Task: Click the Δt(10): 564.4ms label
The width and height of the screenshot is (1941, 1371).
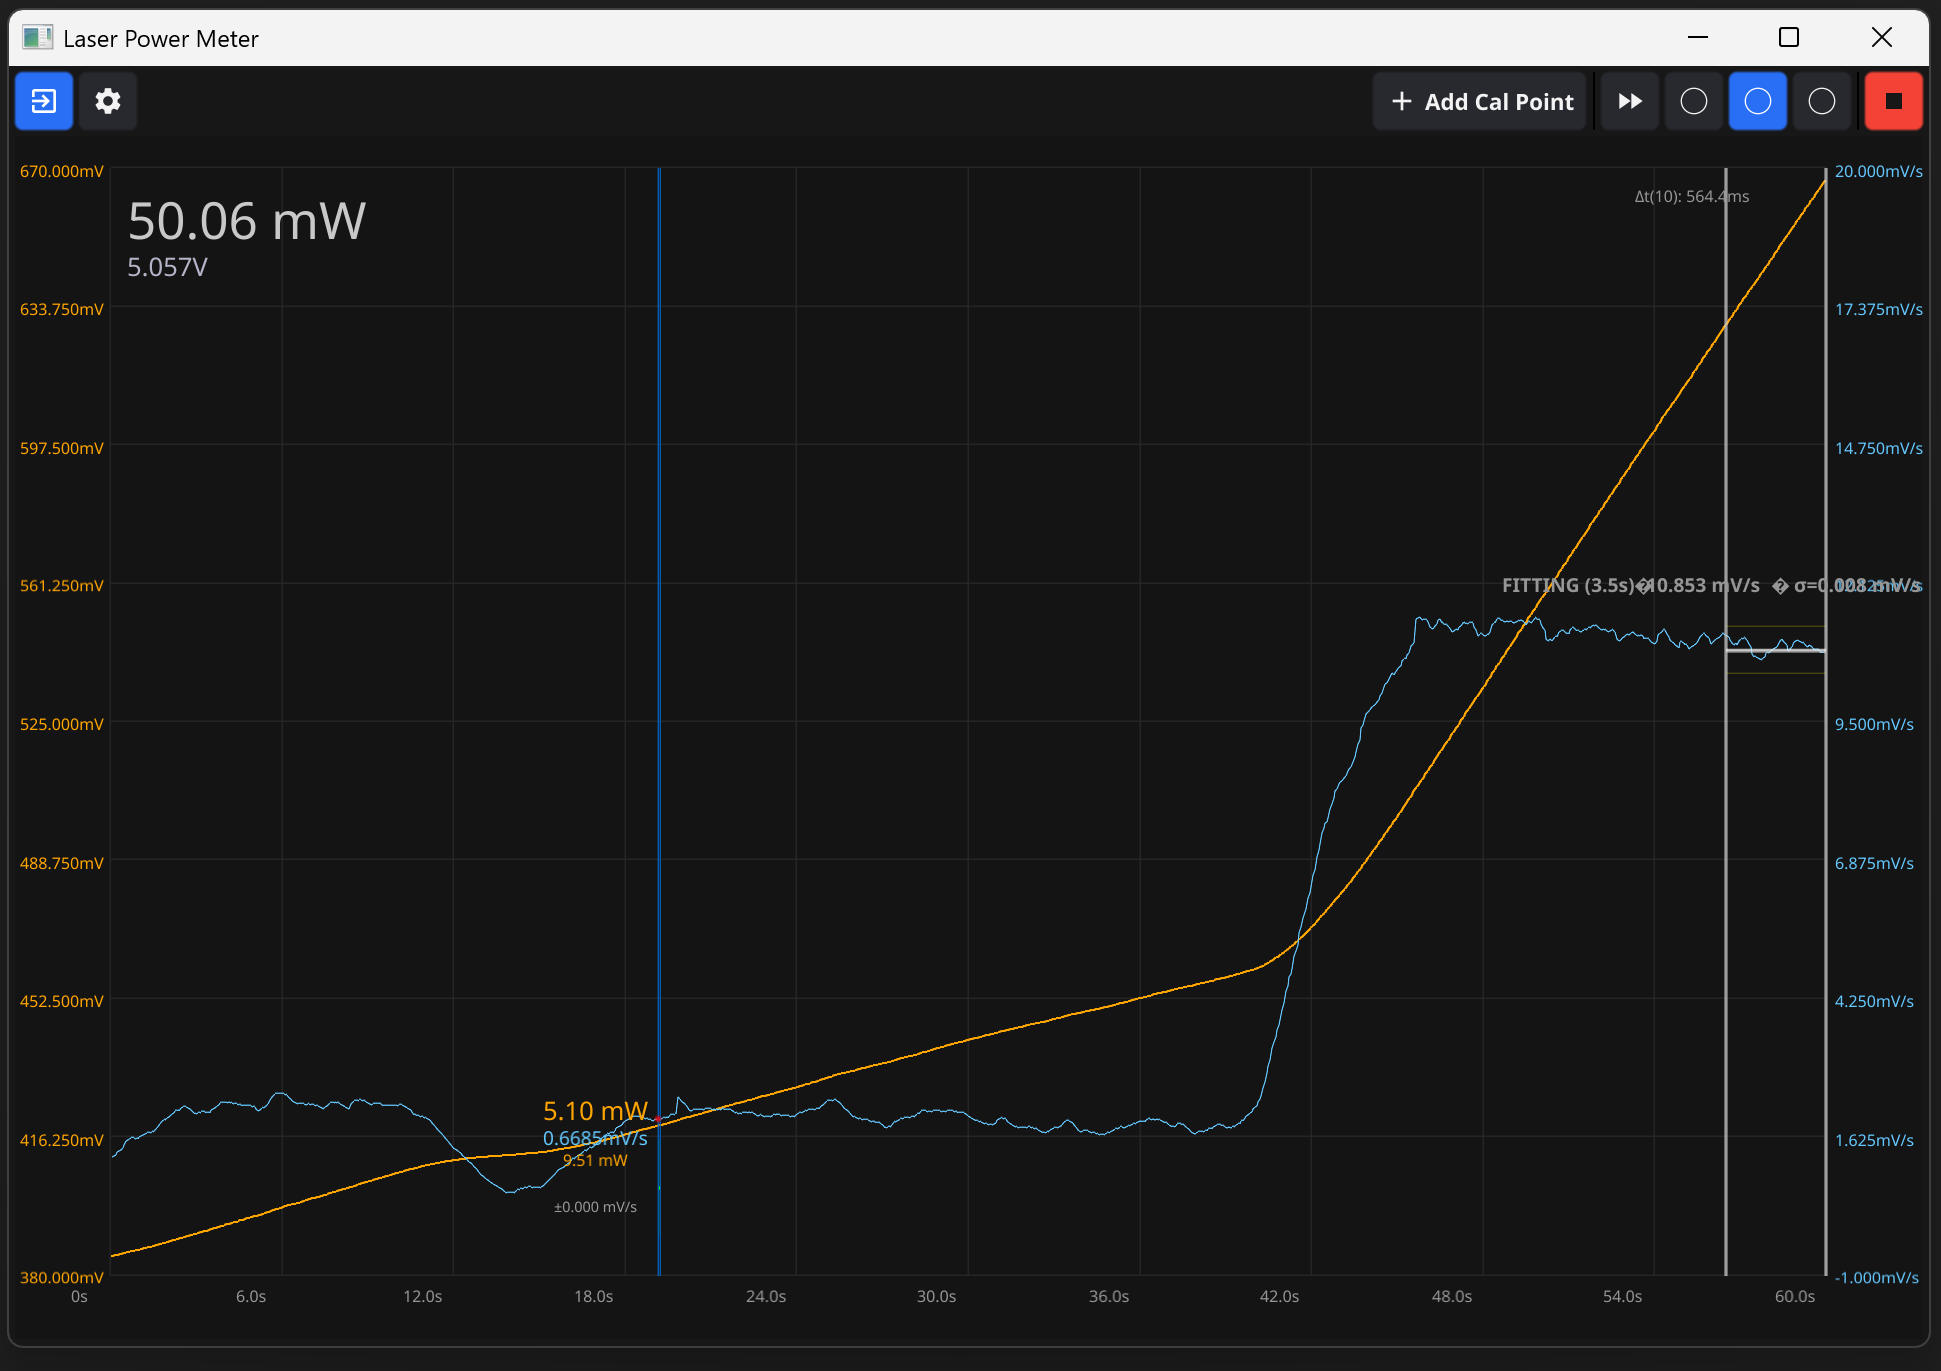Action: click(1691, 196)
